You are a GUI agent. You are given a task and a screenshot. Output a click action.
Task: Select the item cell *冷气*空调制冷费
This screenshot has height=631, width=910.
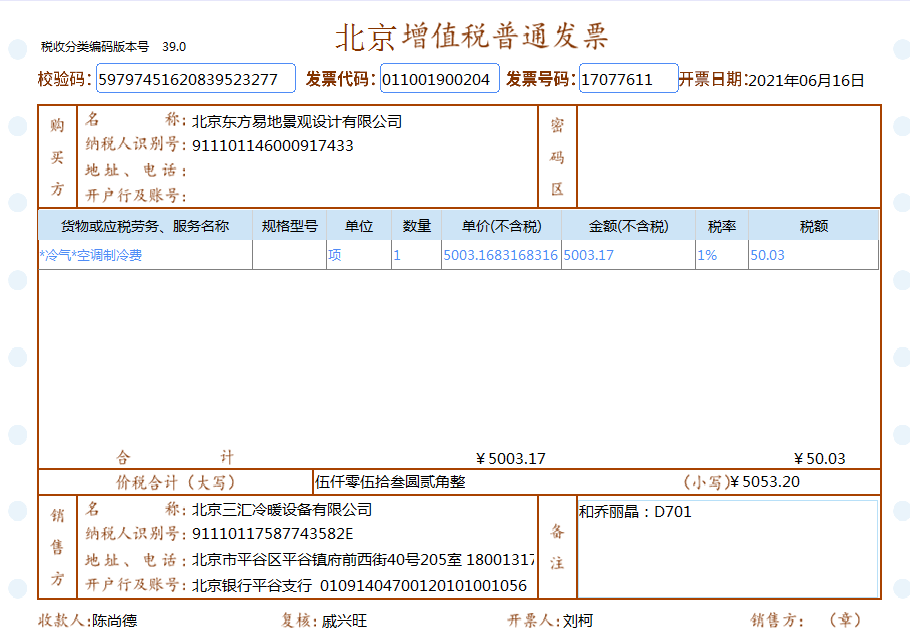coord(146,255)
